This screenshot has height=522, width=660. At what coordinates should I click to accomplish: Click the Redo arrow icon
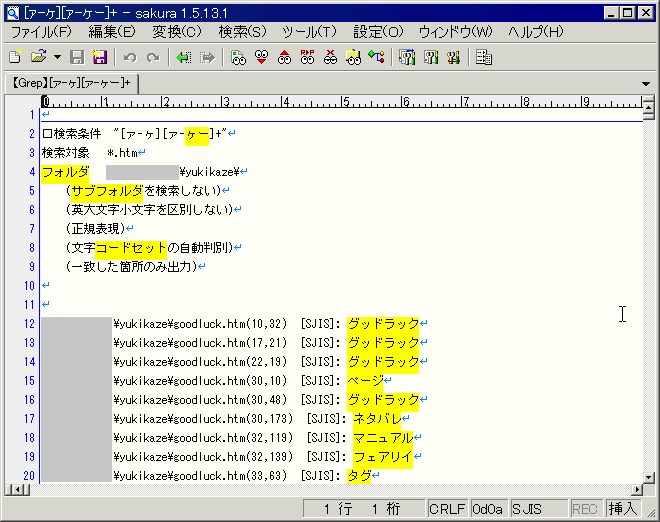tap(153, 57)
